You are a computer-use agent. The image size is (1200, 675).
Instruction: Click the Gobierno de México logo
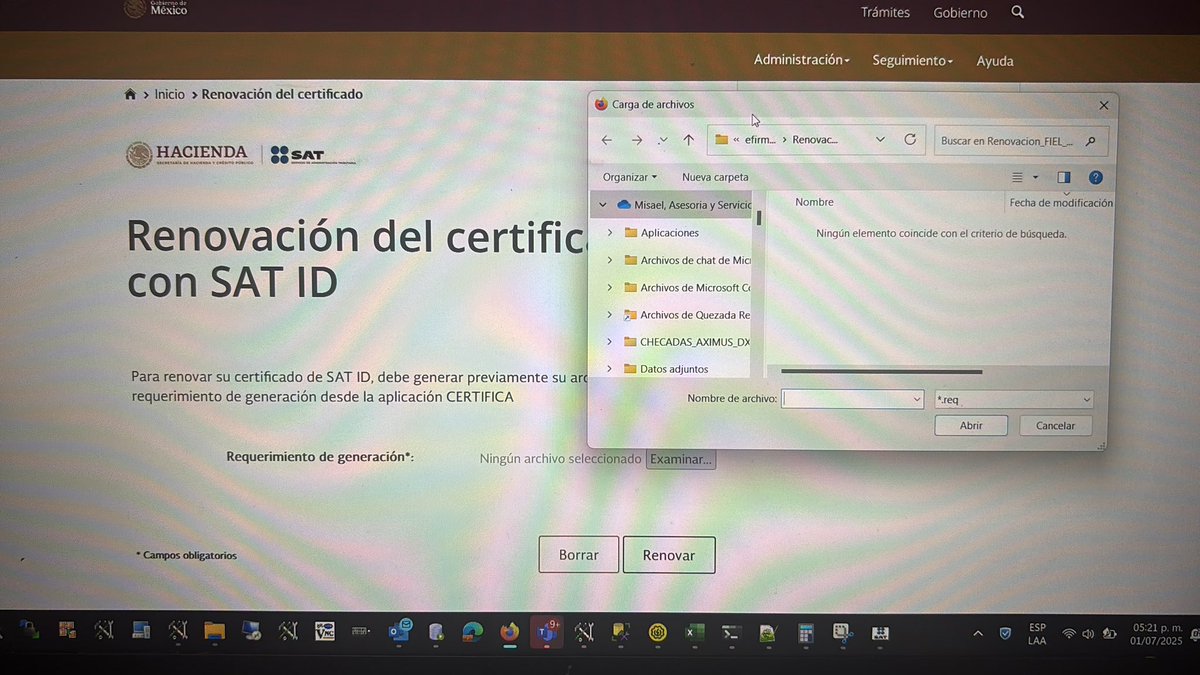point(156,9)
